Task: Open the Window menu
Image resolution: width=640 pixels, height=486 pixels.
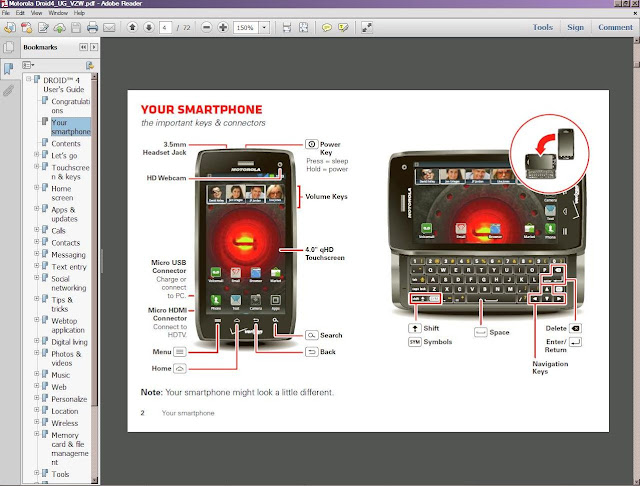Action: 58,13
